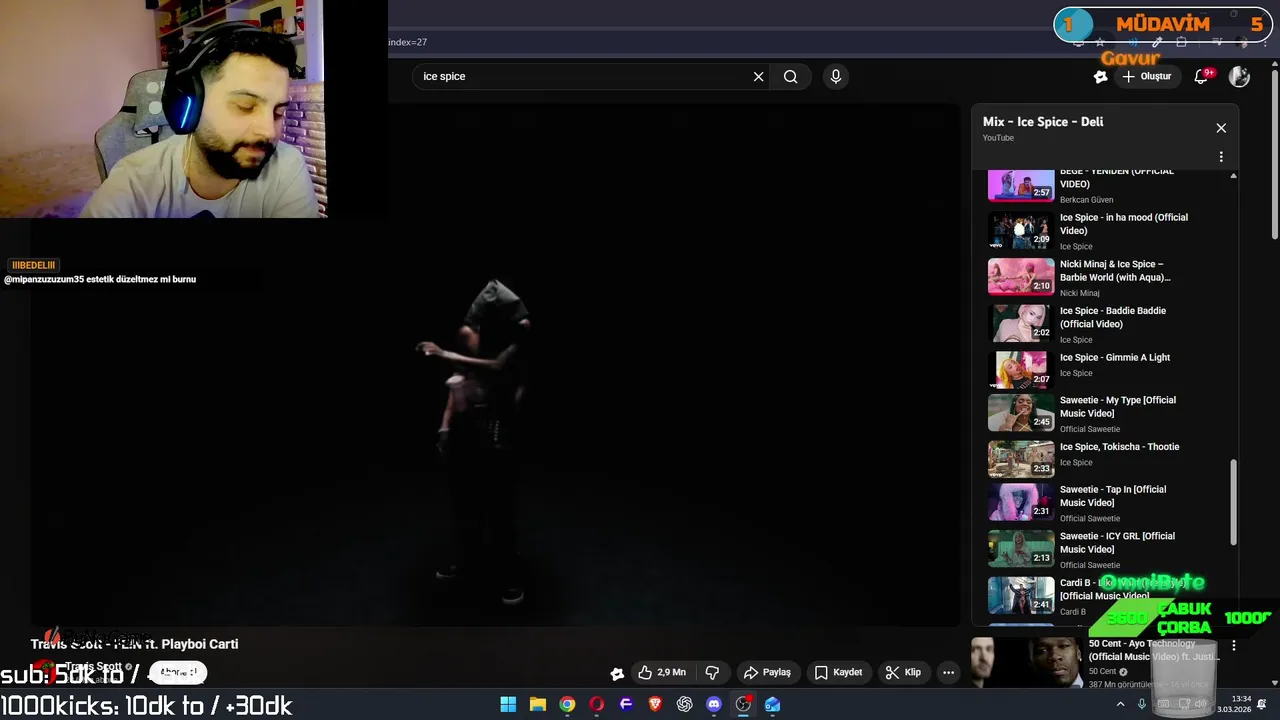This screenshot has width=1280, height=720.
Task: Select the Barbie World video thumbnail
Action: point(1021,277)
